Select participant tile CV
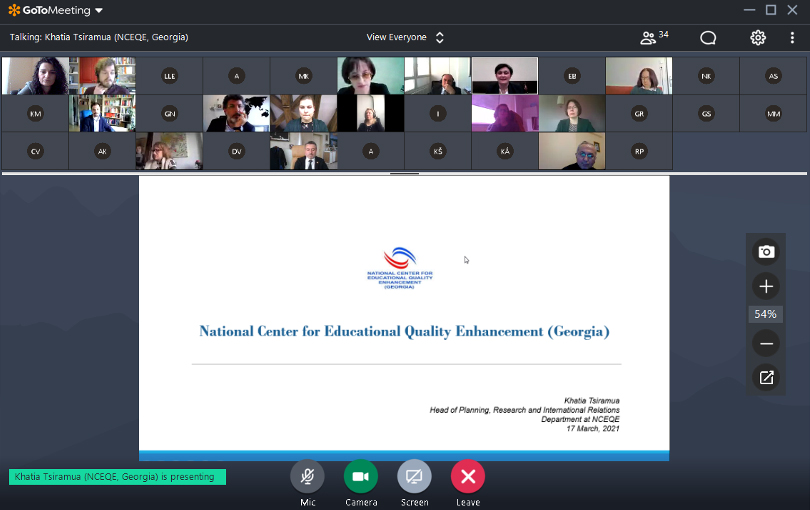810x510 pixels. [35, 151]
